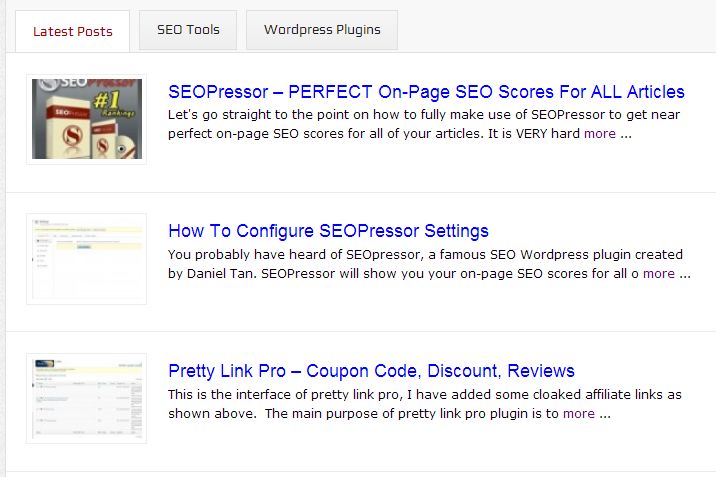Open the SEOPressor settings screenshot thumbnail
This screenshot has height=477, width=716.
pyautogui.click(x=87, y=259)
